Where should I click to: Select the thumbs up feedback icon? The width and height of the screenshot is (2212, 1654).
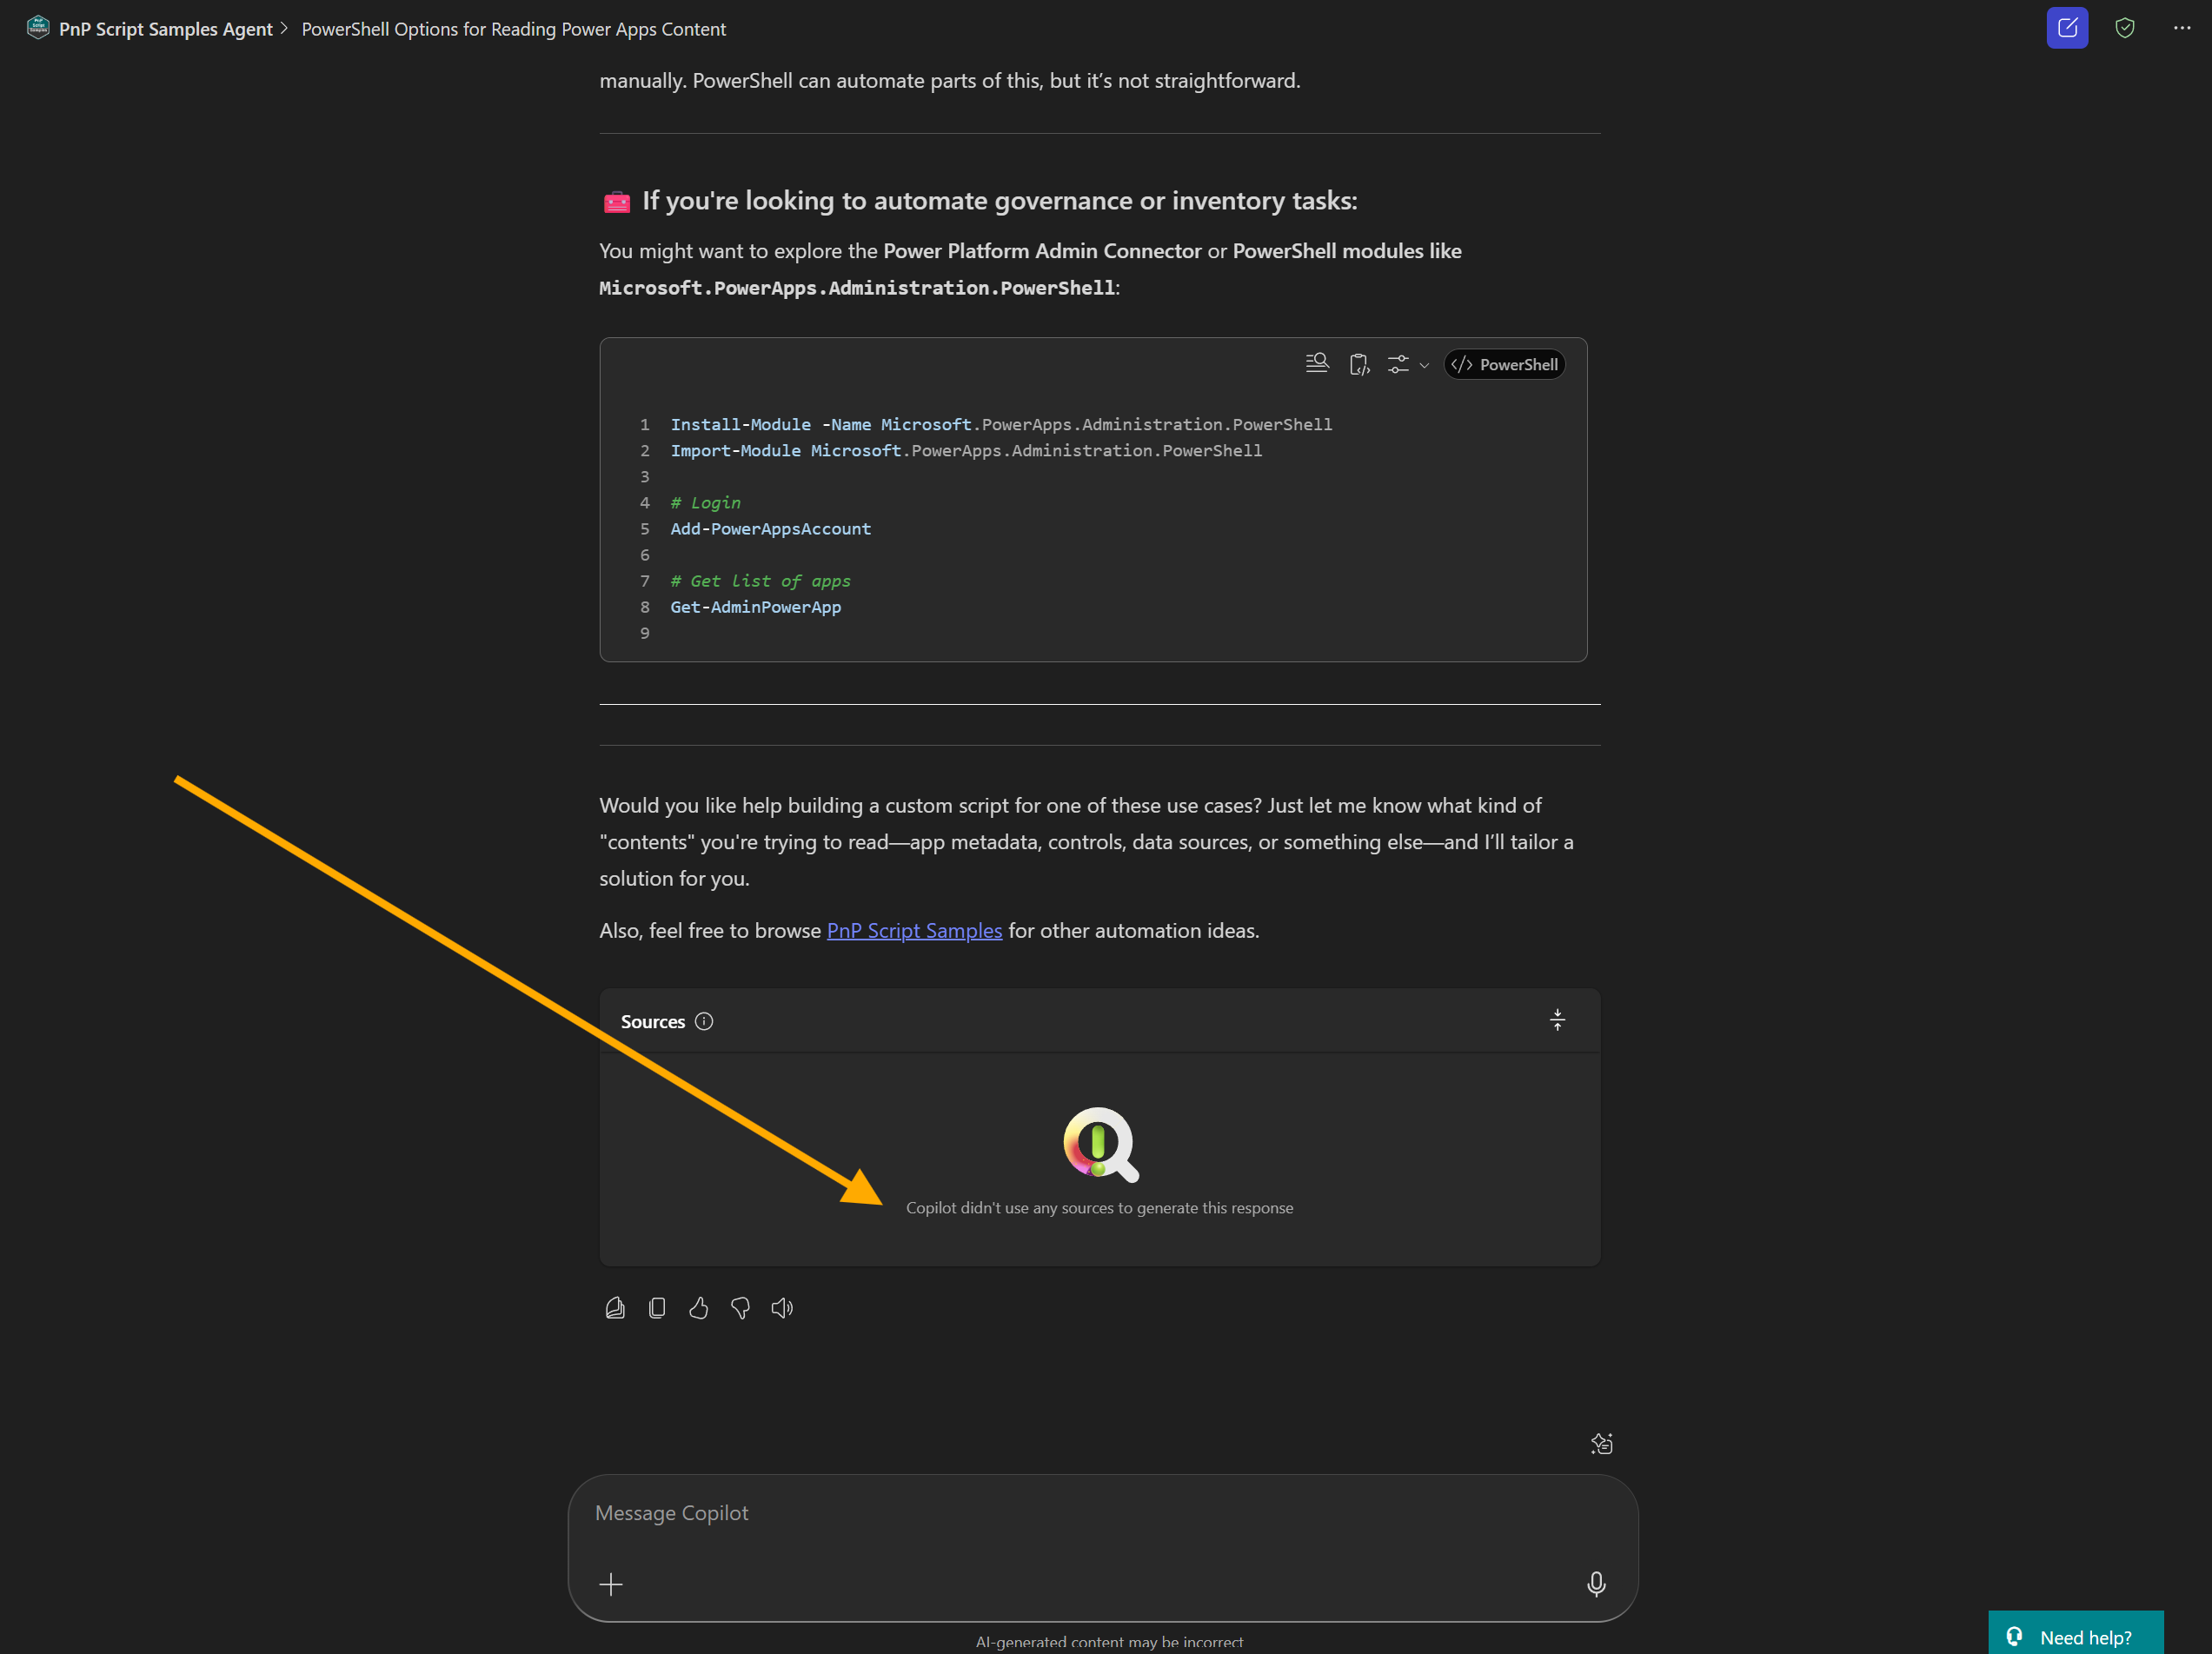click(699, 1308)
